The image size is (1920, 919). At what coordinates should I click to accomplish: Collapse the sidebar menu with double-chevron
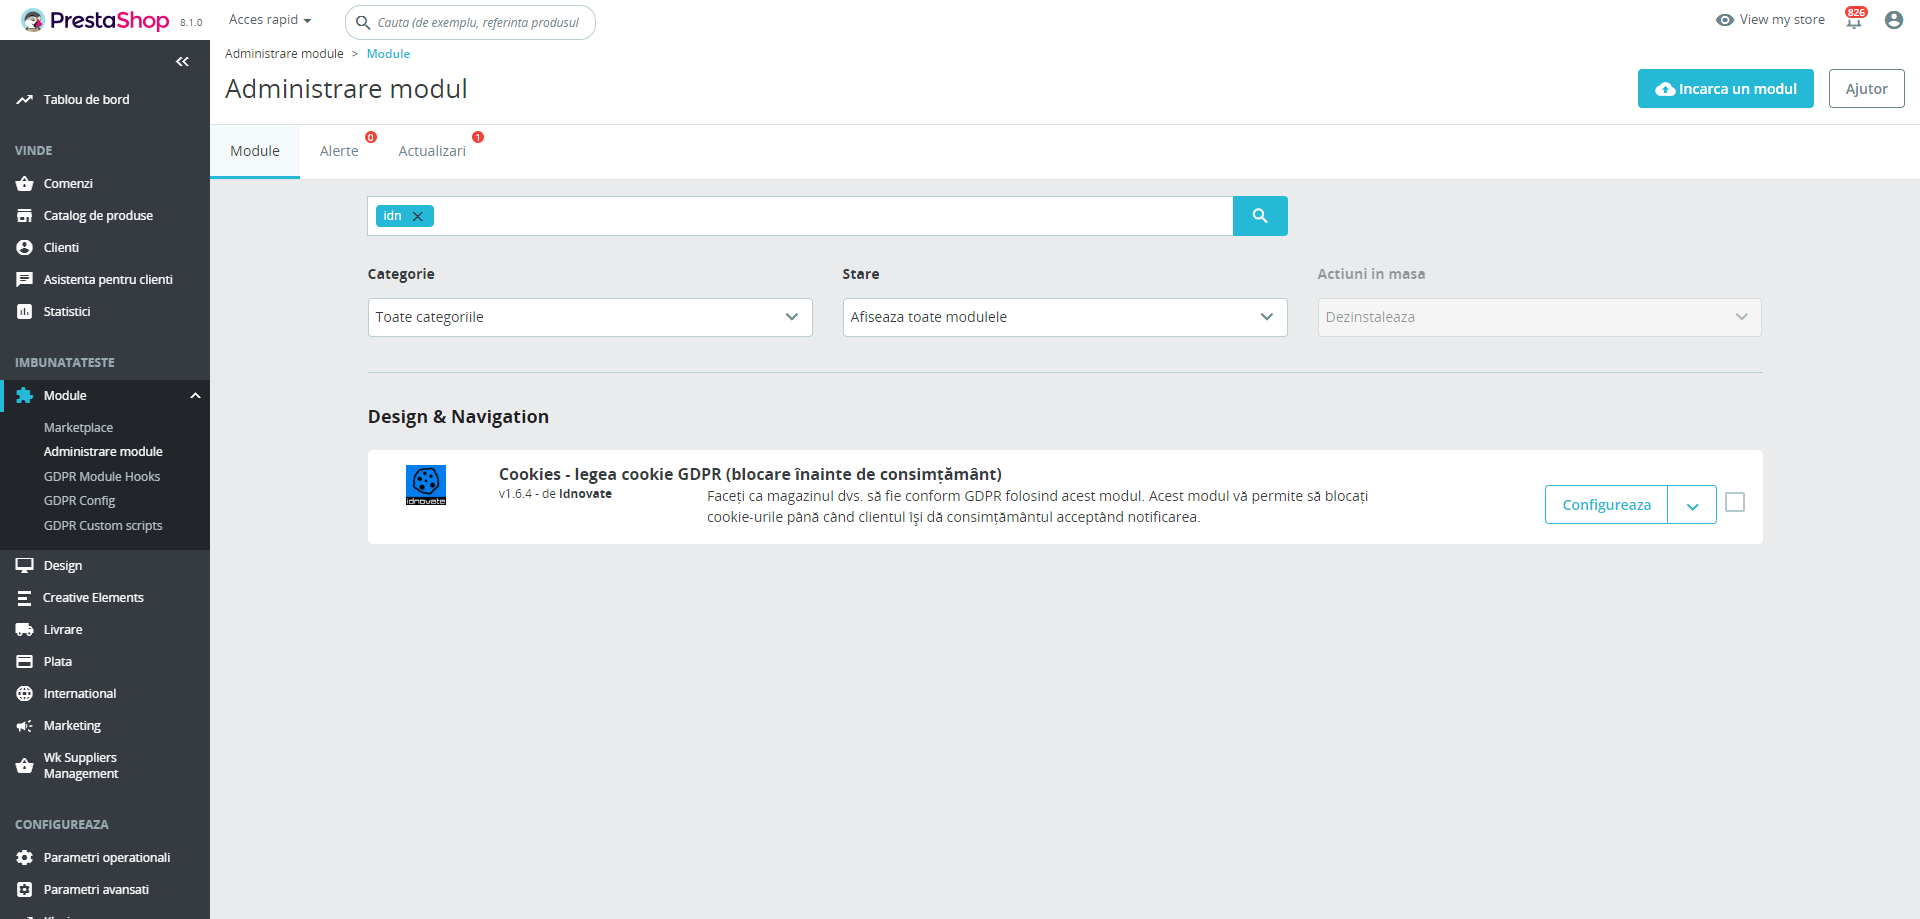tap(182, 62)
